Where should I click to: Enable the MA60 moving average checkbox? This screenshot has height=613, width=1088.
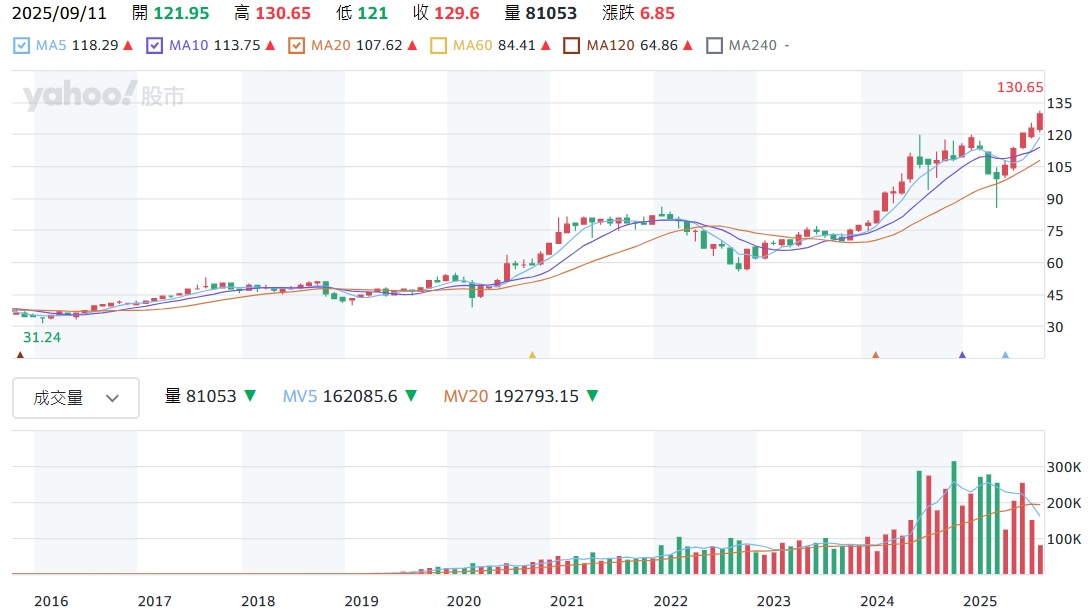coord(438,46)
